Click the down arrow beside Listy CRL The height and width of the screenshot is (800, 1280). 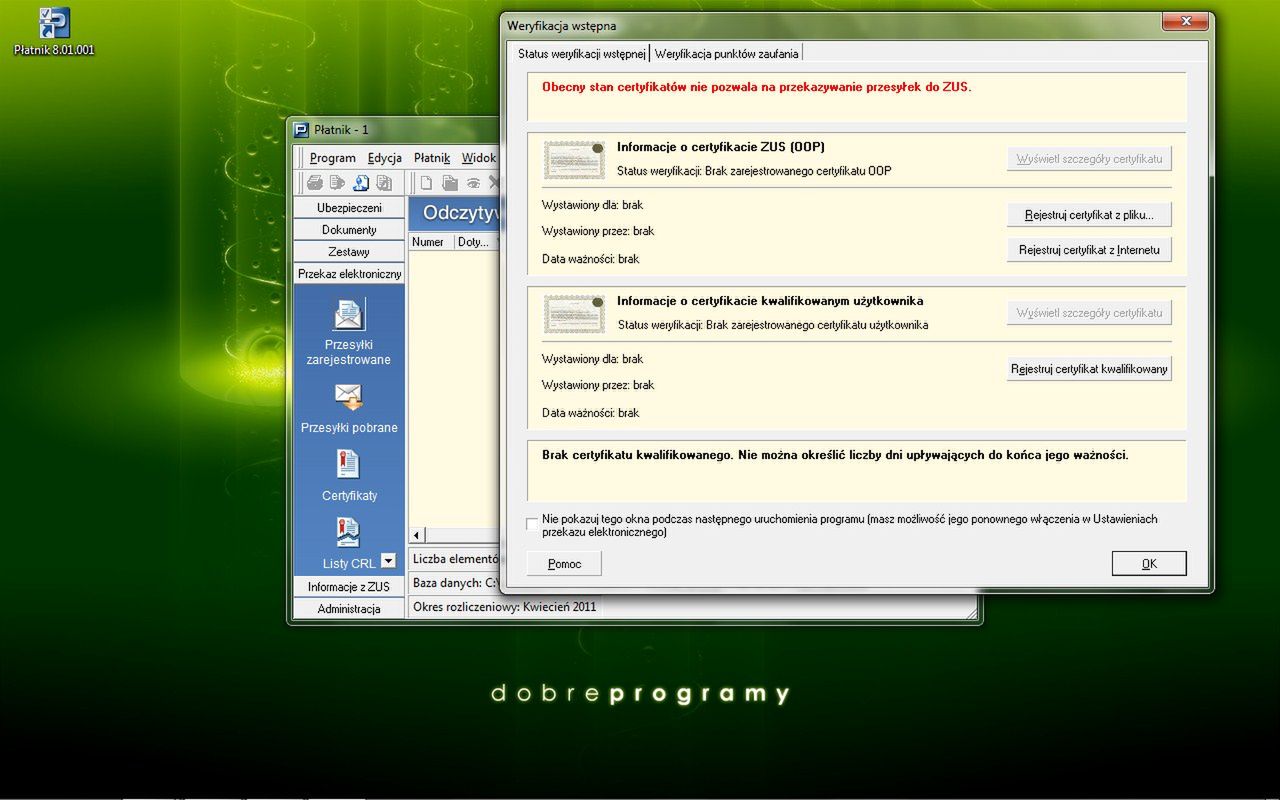tap(388, 562)
